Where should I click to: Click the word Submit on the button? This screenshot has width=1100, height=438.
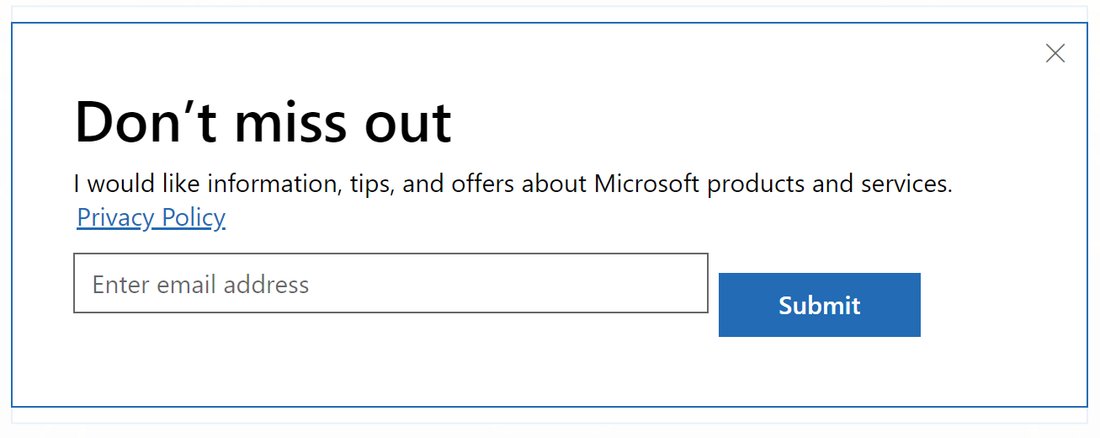[819, 305]
